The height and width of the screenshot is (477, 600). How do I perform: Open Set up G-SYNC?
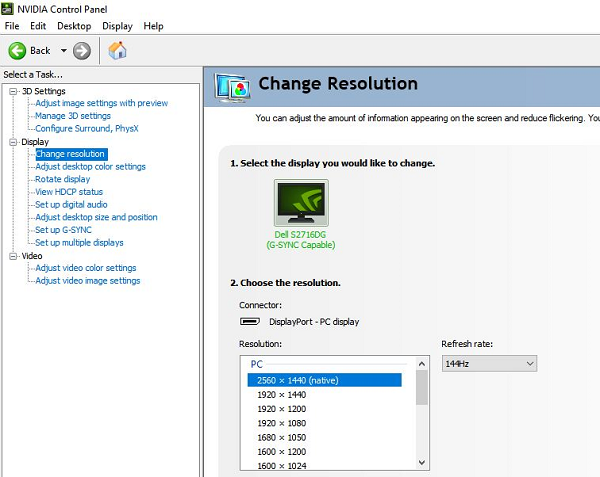[x=63, y=230]
